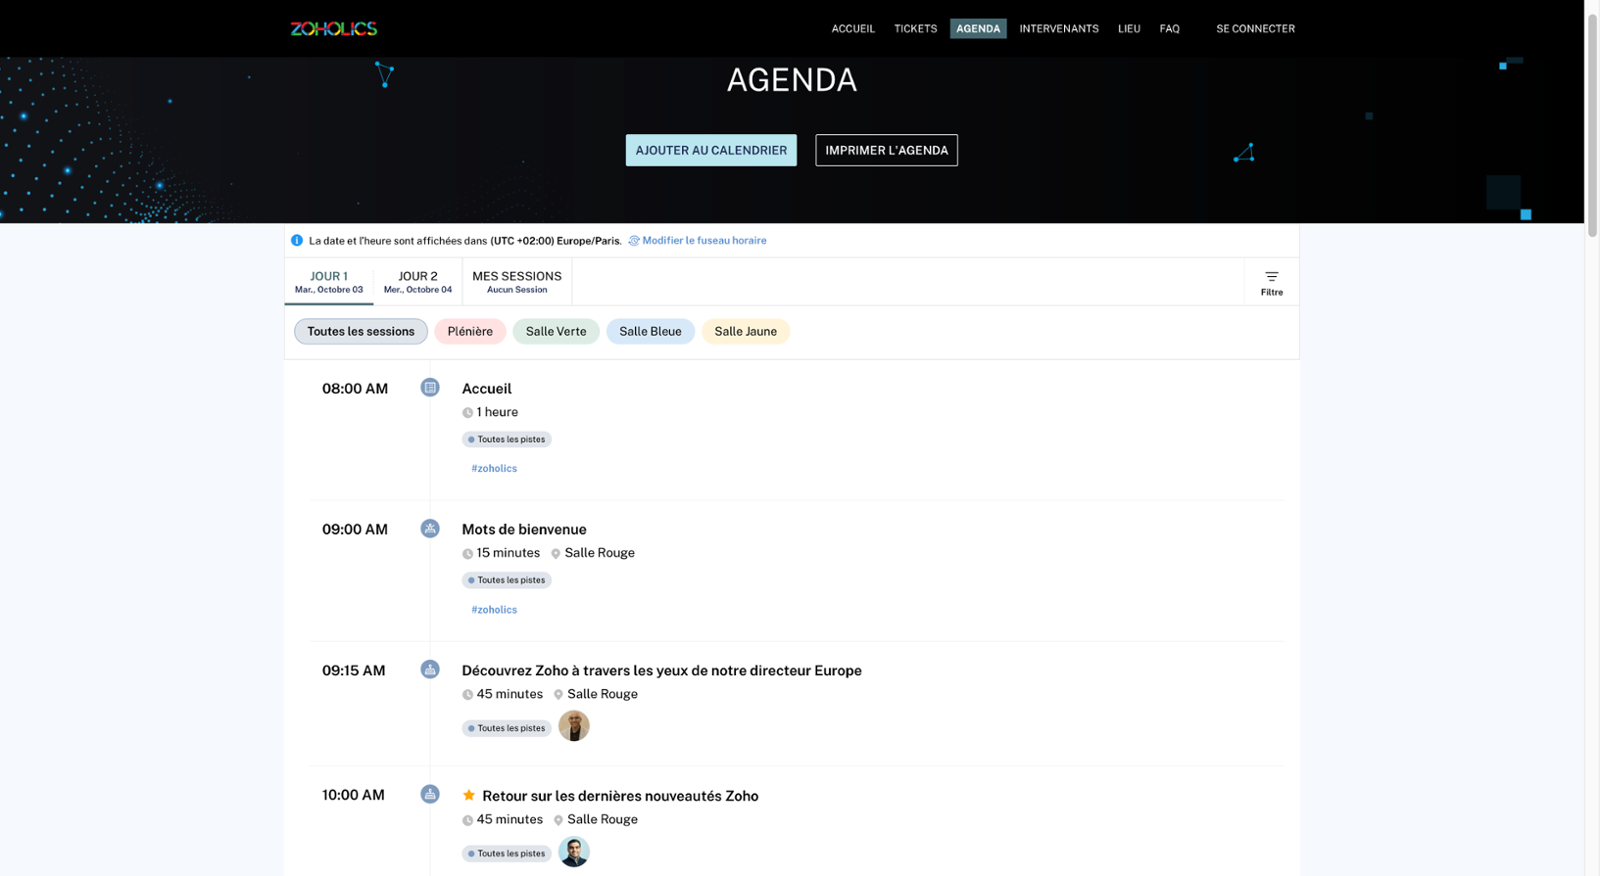Screen dimensions: 1600x876
Task: Toggle the Plénière track filter
Action: (470, 332)
